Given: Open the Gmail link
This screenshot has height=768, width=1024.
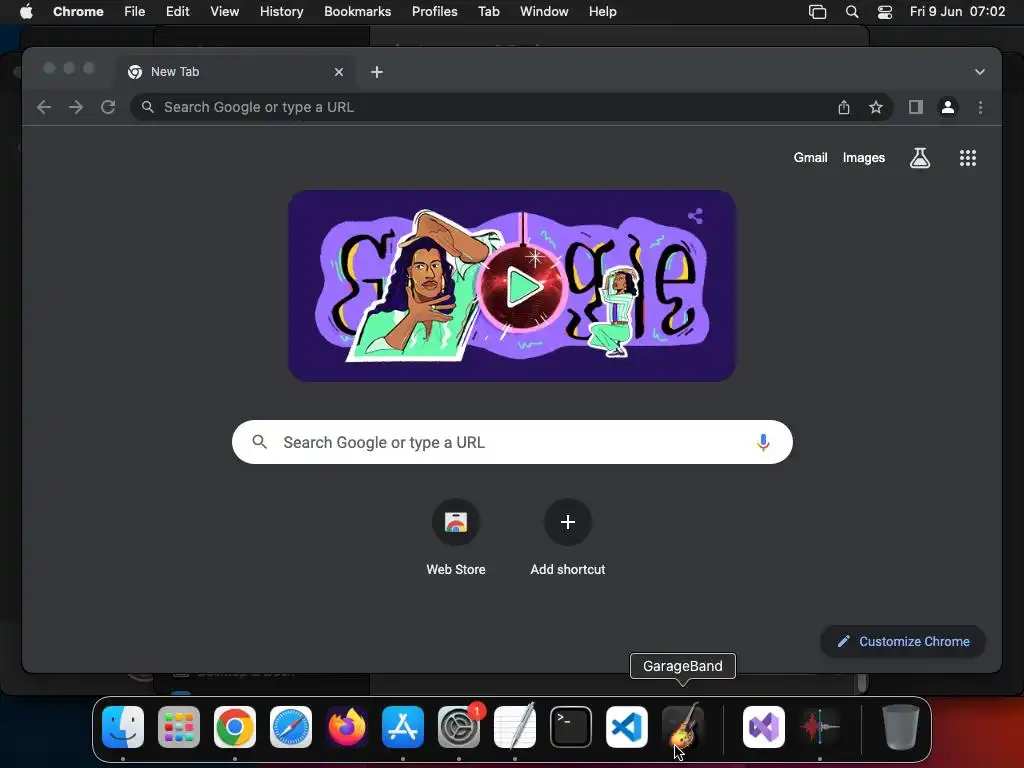Looking at the screenshot, I should pyautogui.click(x=810, y=157).
